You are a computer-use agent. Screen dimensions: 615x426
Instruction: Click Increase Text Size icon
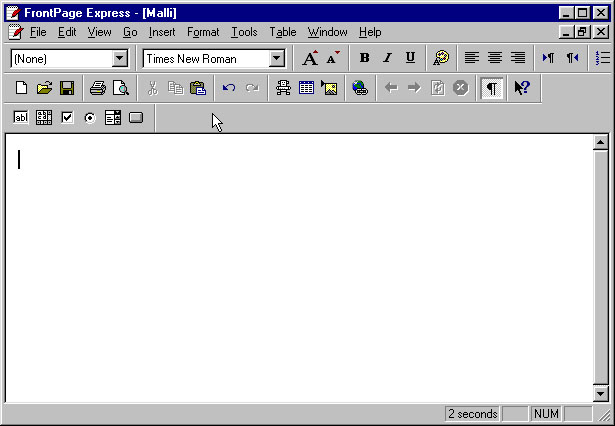310,58
